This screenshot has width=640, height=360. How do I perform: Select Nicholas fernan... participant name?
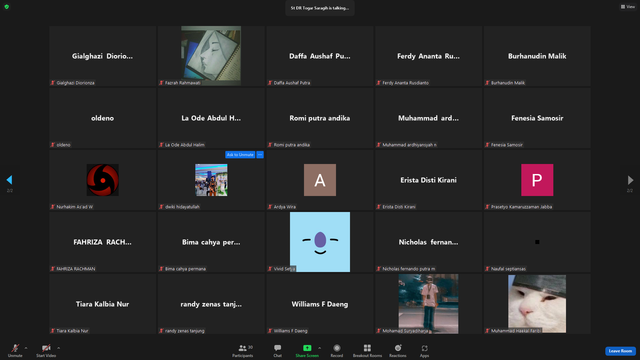click(x=428, y=242)
